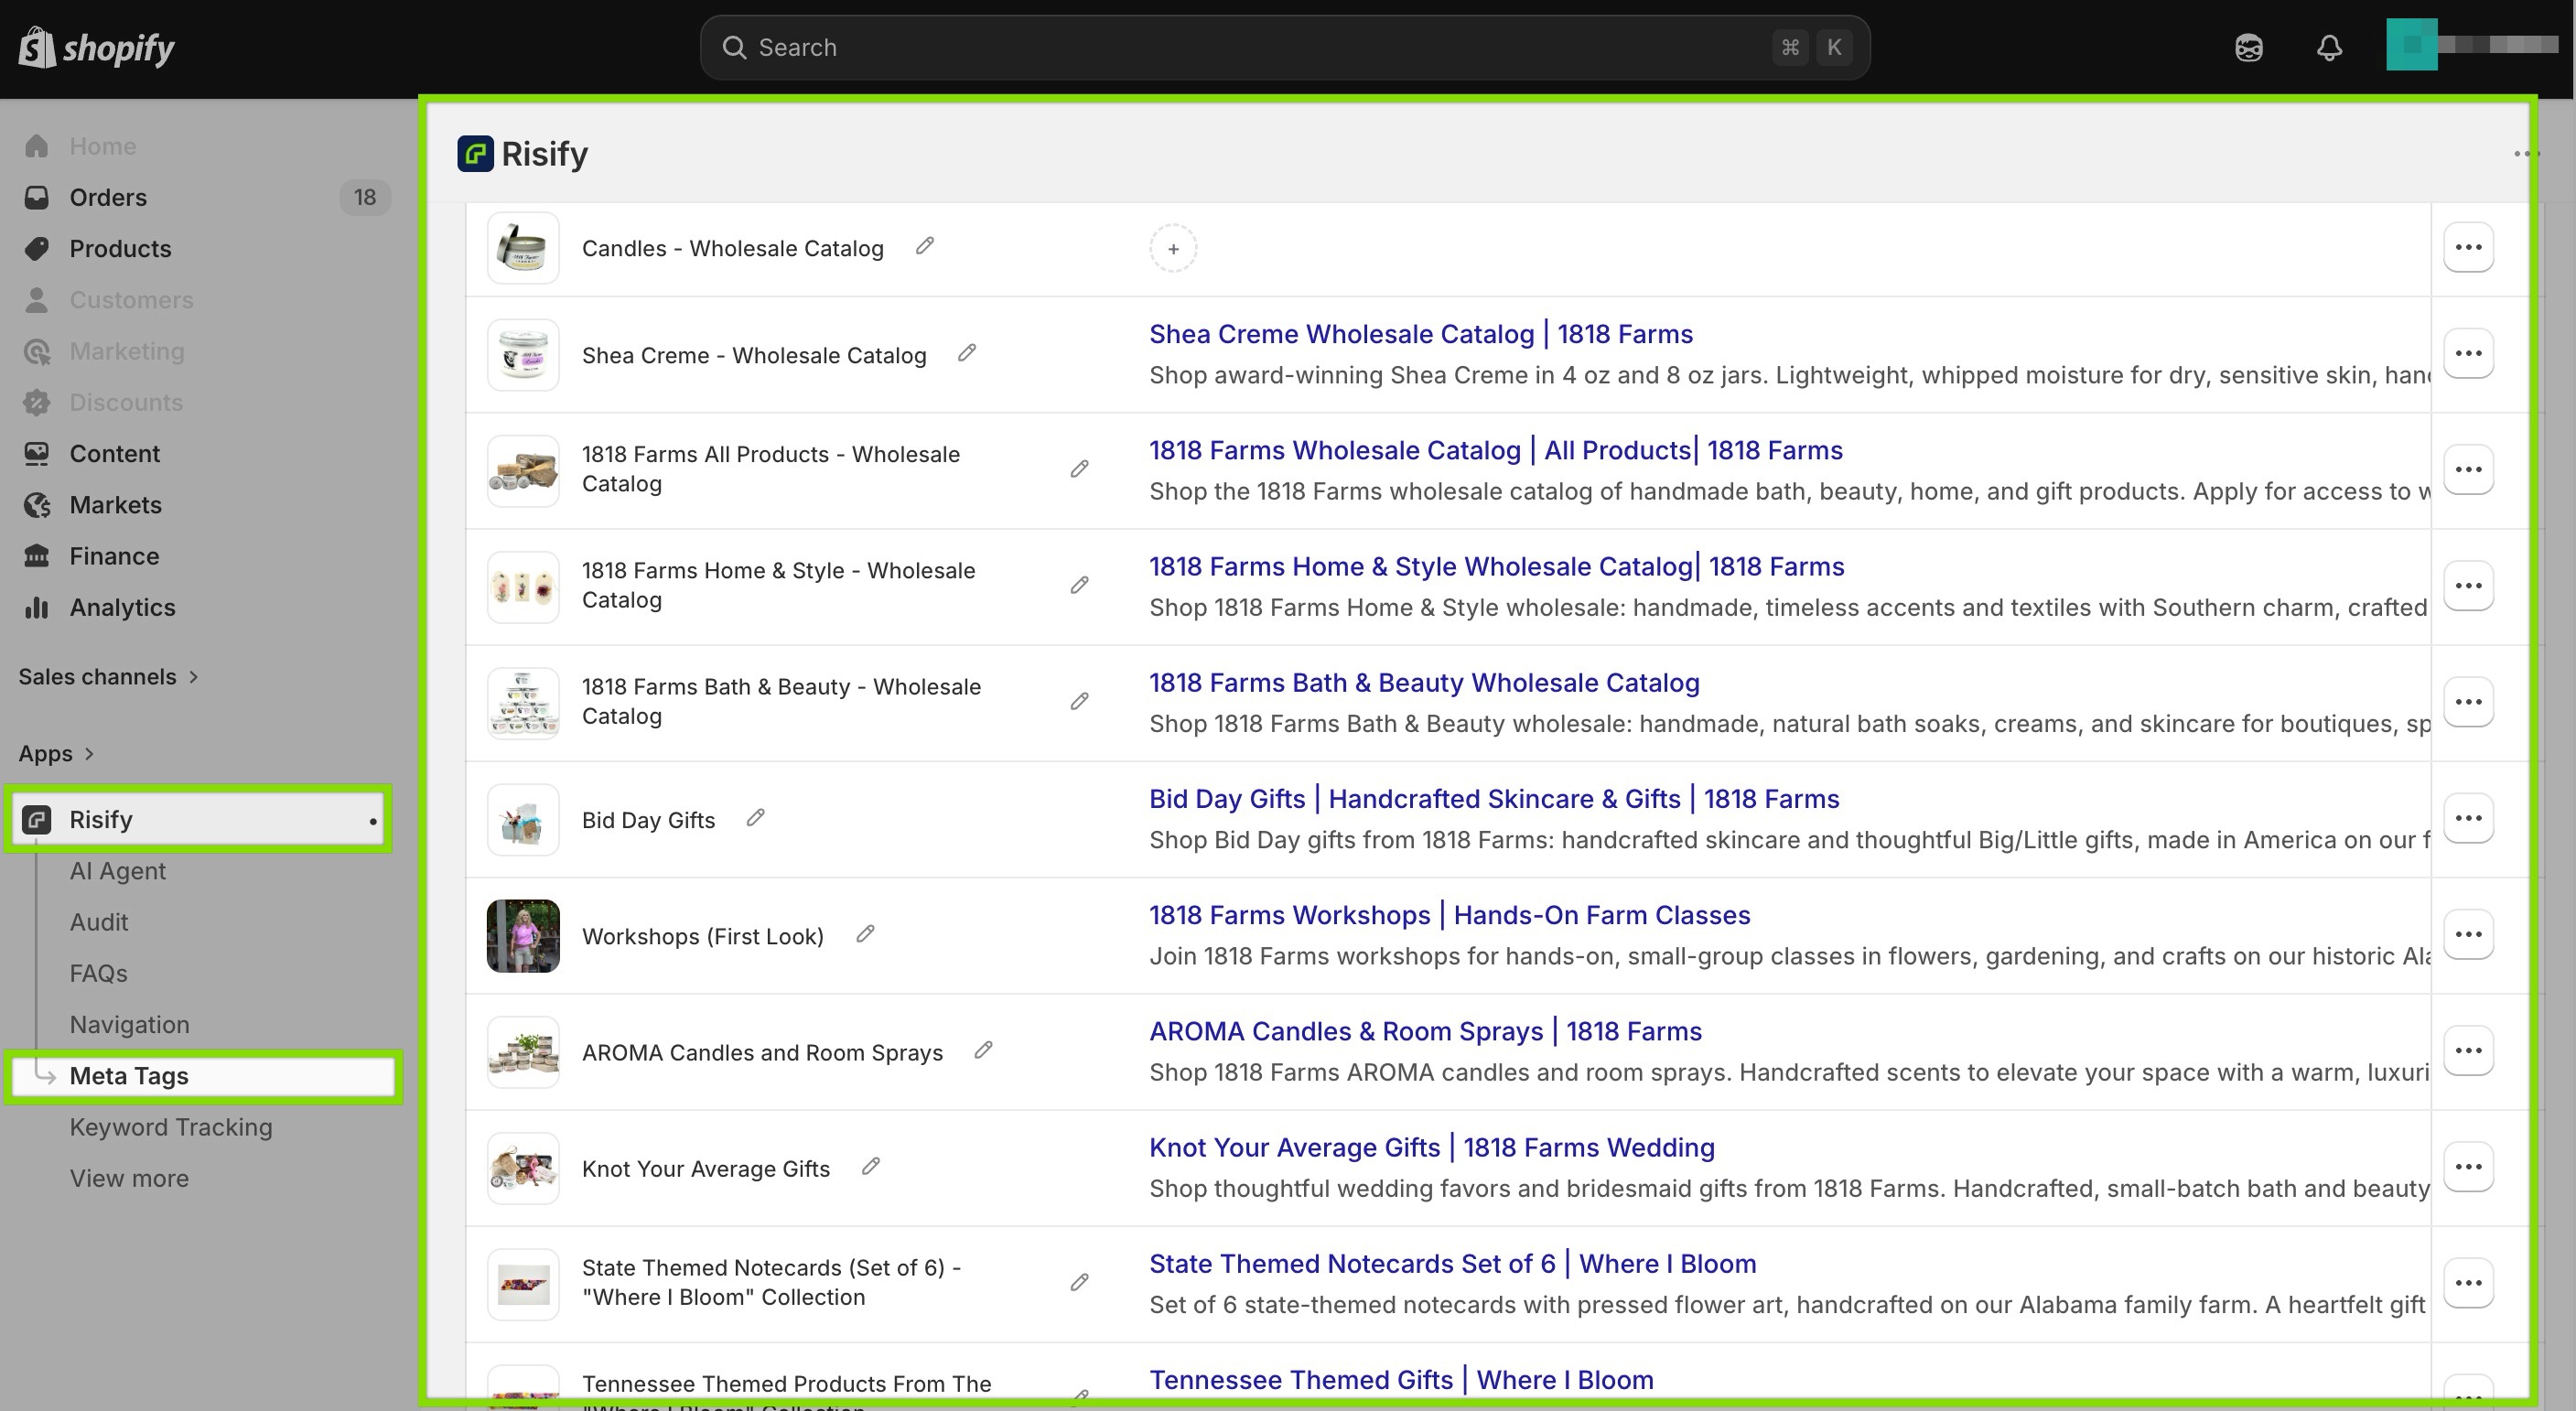This screenshot has height=1411, width=2576.
Task: Add meta tags plus icon for Candles row
Action: click(x=1173, y=249)
